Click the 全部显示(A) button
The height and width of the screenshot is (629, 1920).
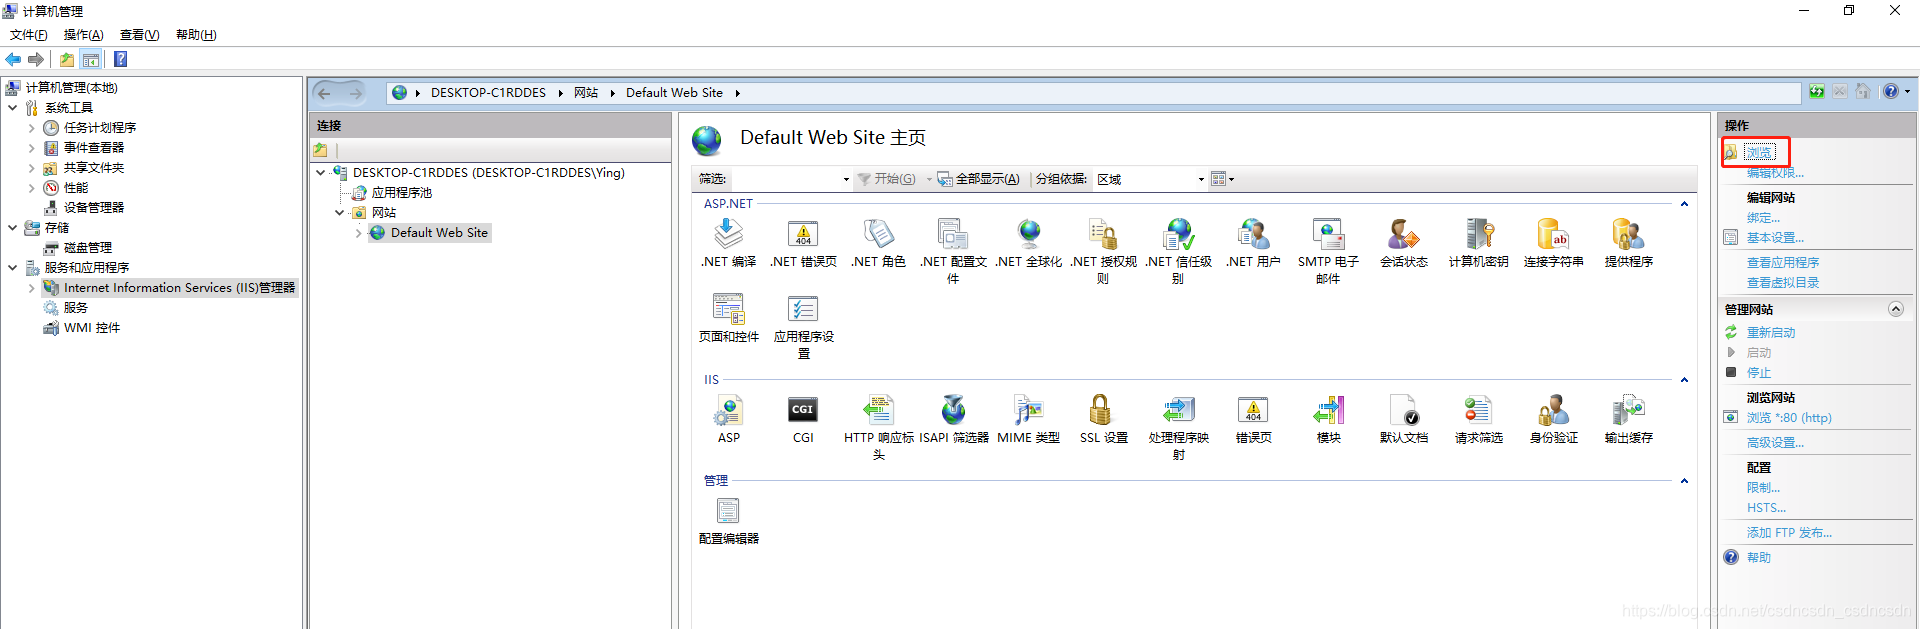click(978, 179)
